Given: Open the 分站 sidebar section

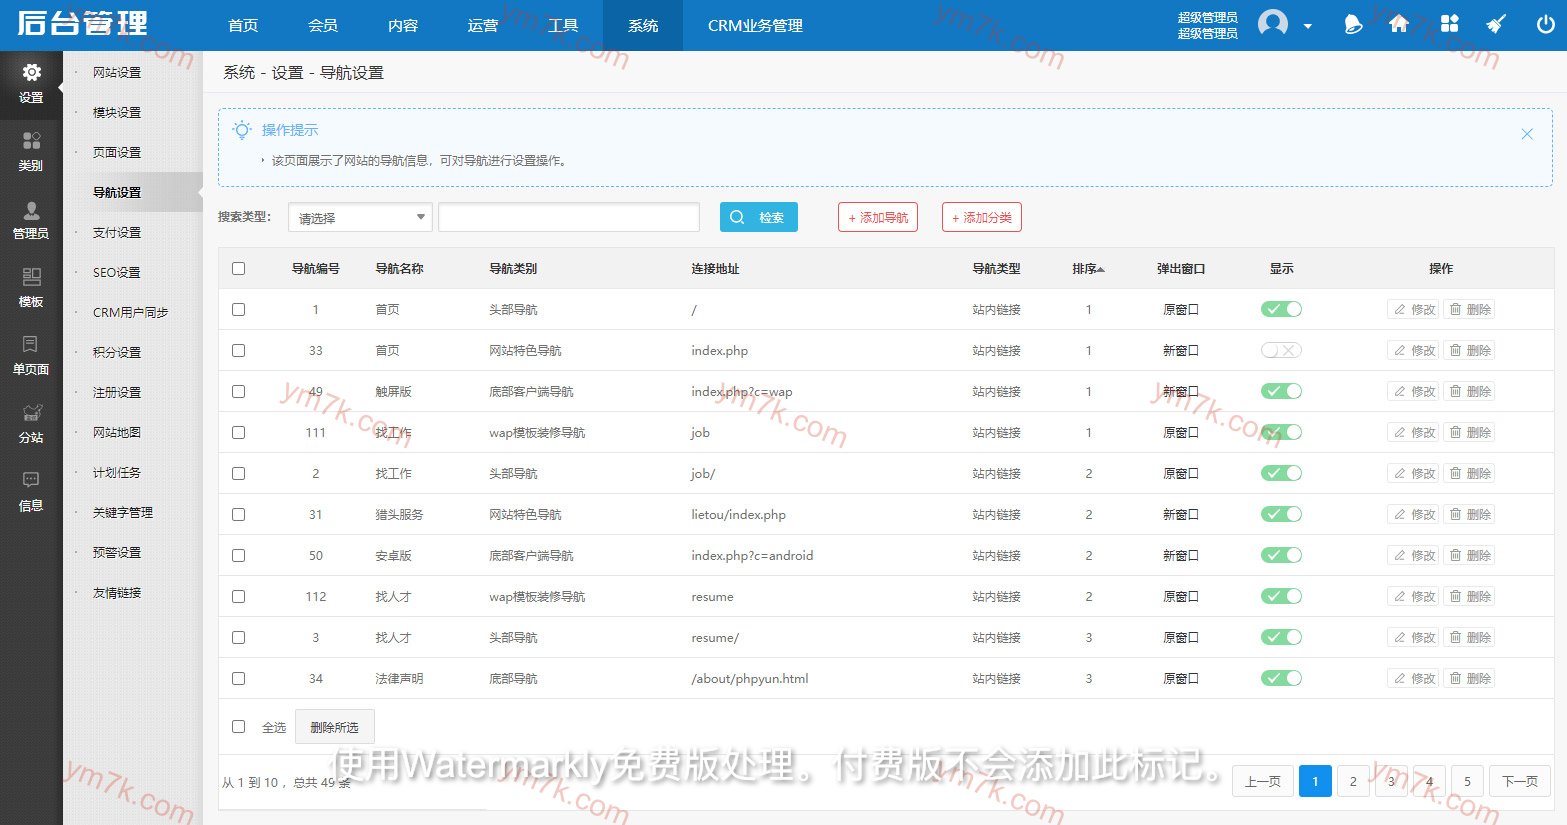Looking at the screenshot, I should (x=31, y=423).
